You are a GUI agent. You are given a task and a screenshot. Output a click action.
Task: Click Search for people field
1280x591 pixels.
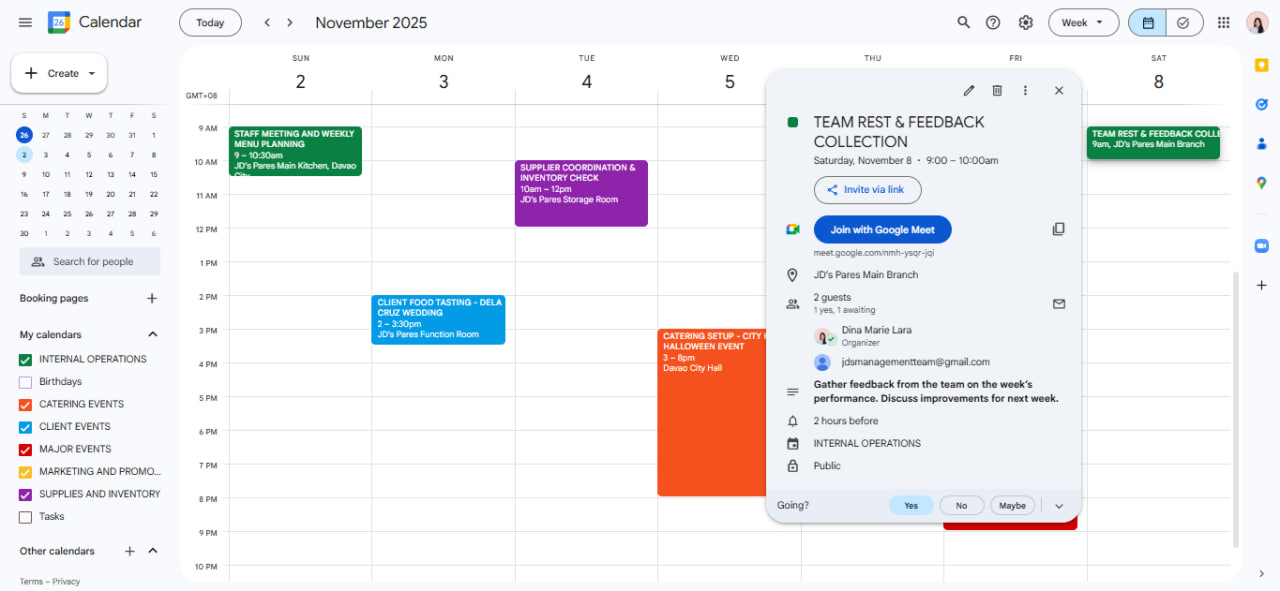pos(90,262)
